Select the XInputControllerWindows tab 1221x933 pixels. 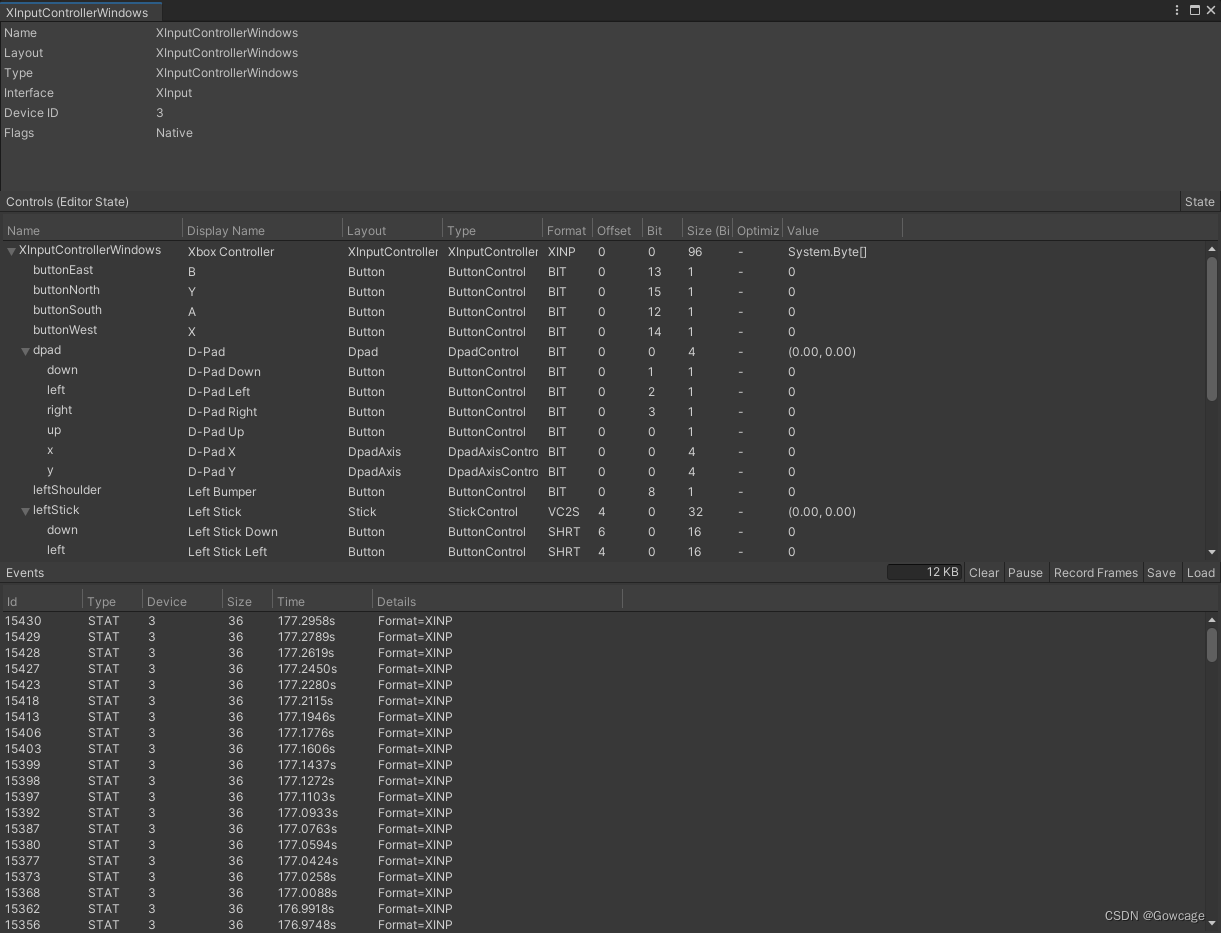click(80, 12)
